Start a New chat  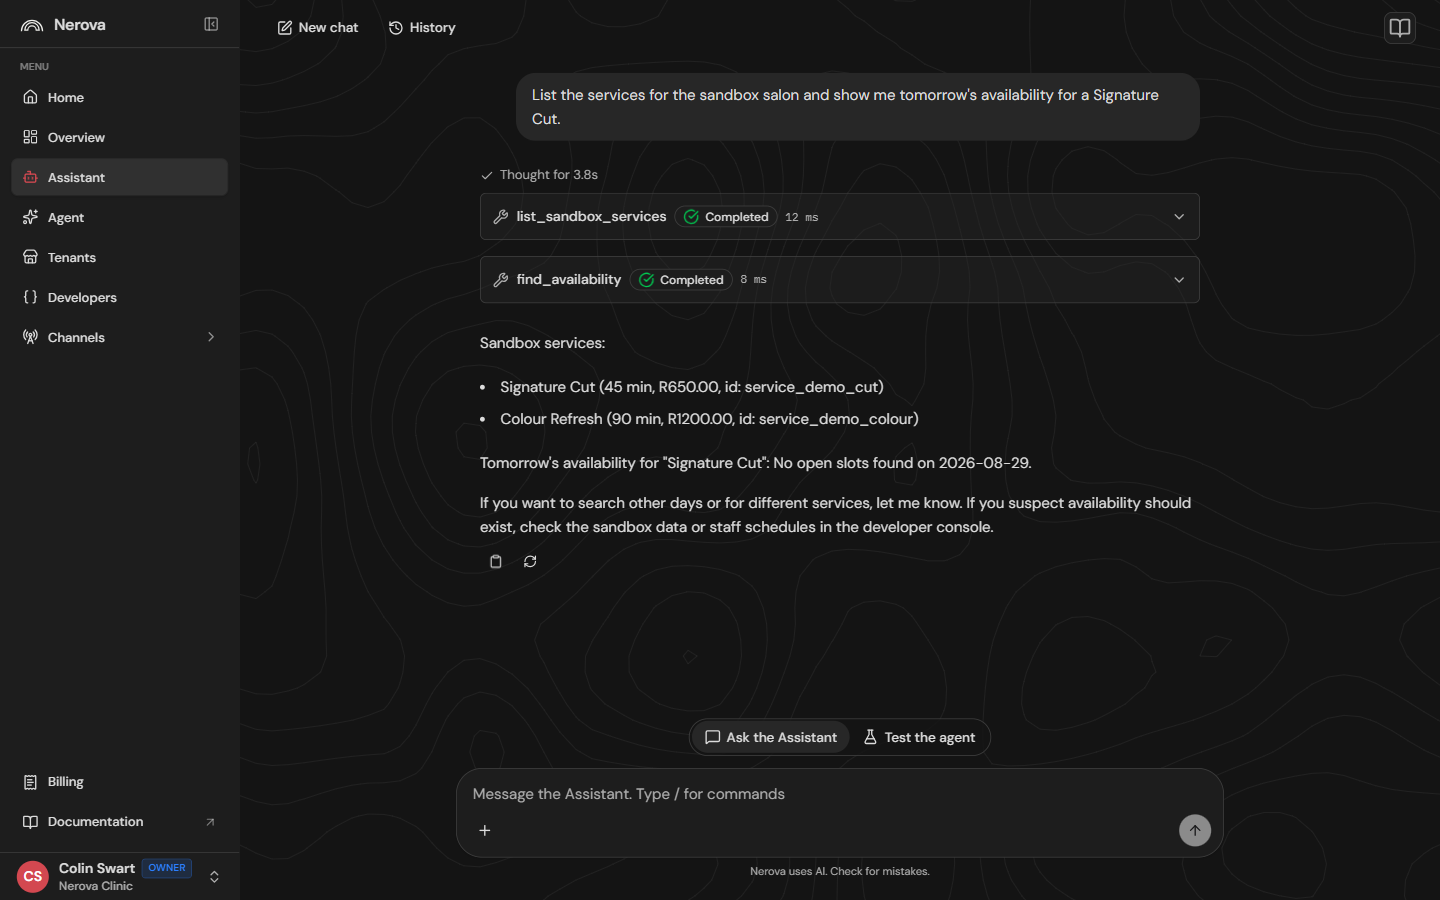point(318,28)
